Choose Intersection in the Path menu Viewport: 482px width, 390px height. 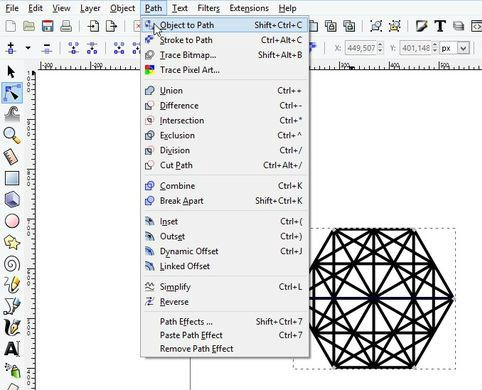(x=225, y=121)
